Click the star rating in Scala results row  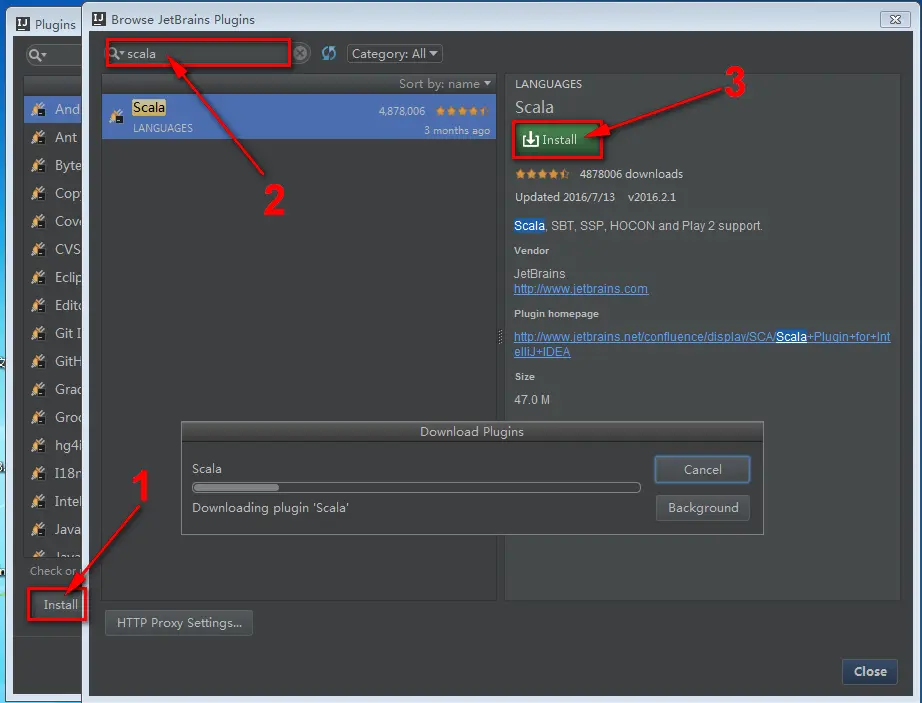462,111
